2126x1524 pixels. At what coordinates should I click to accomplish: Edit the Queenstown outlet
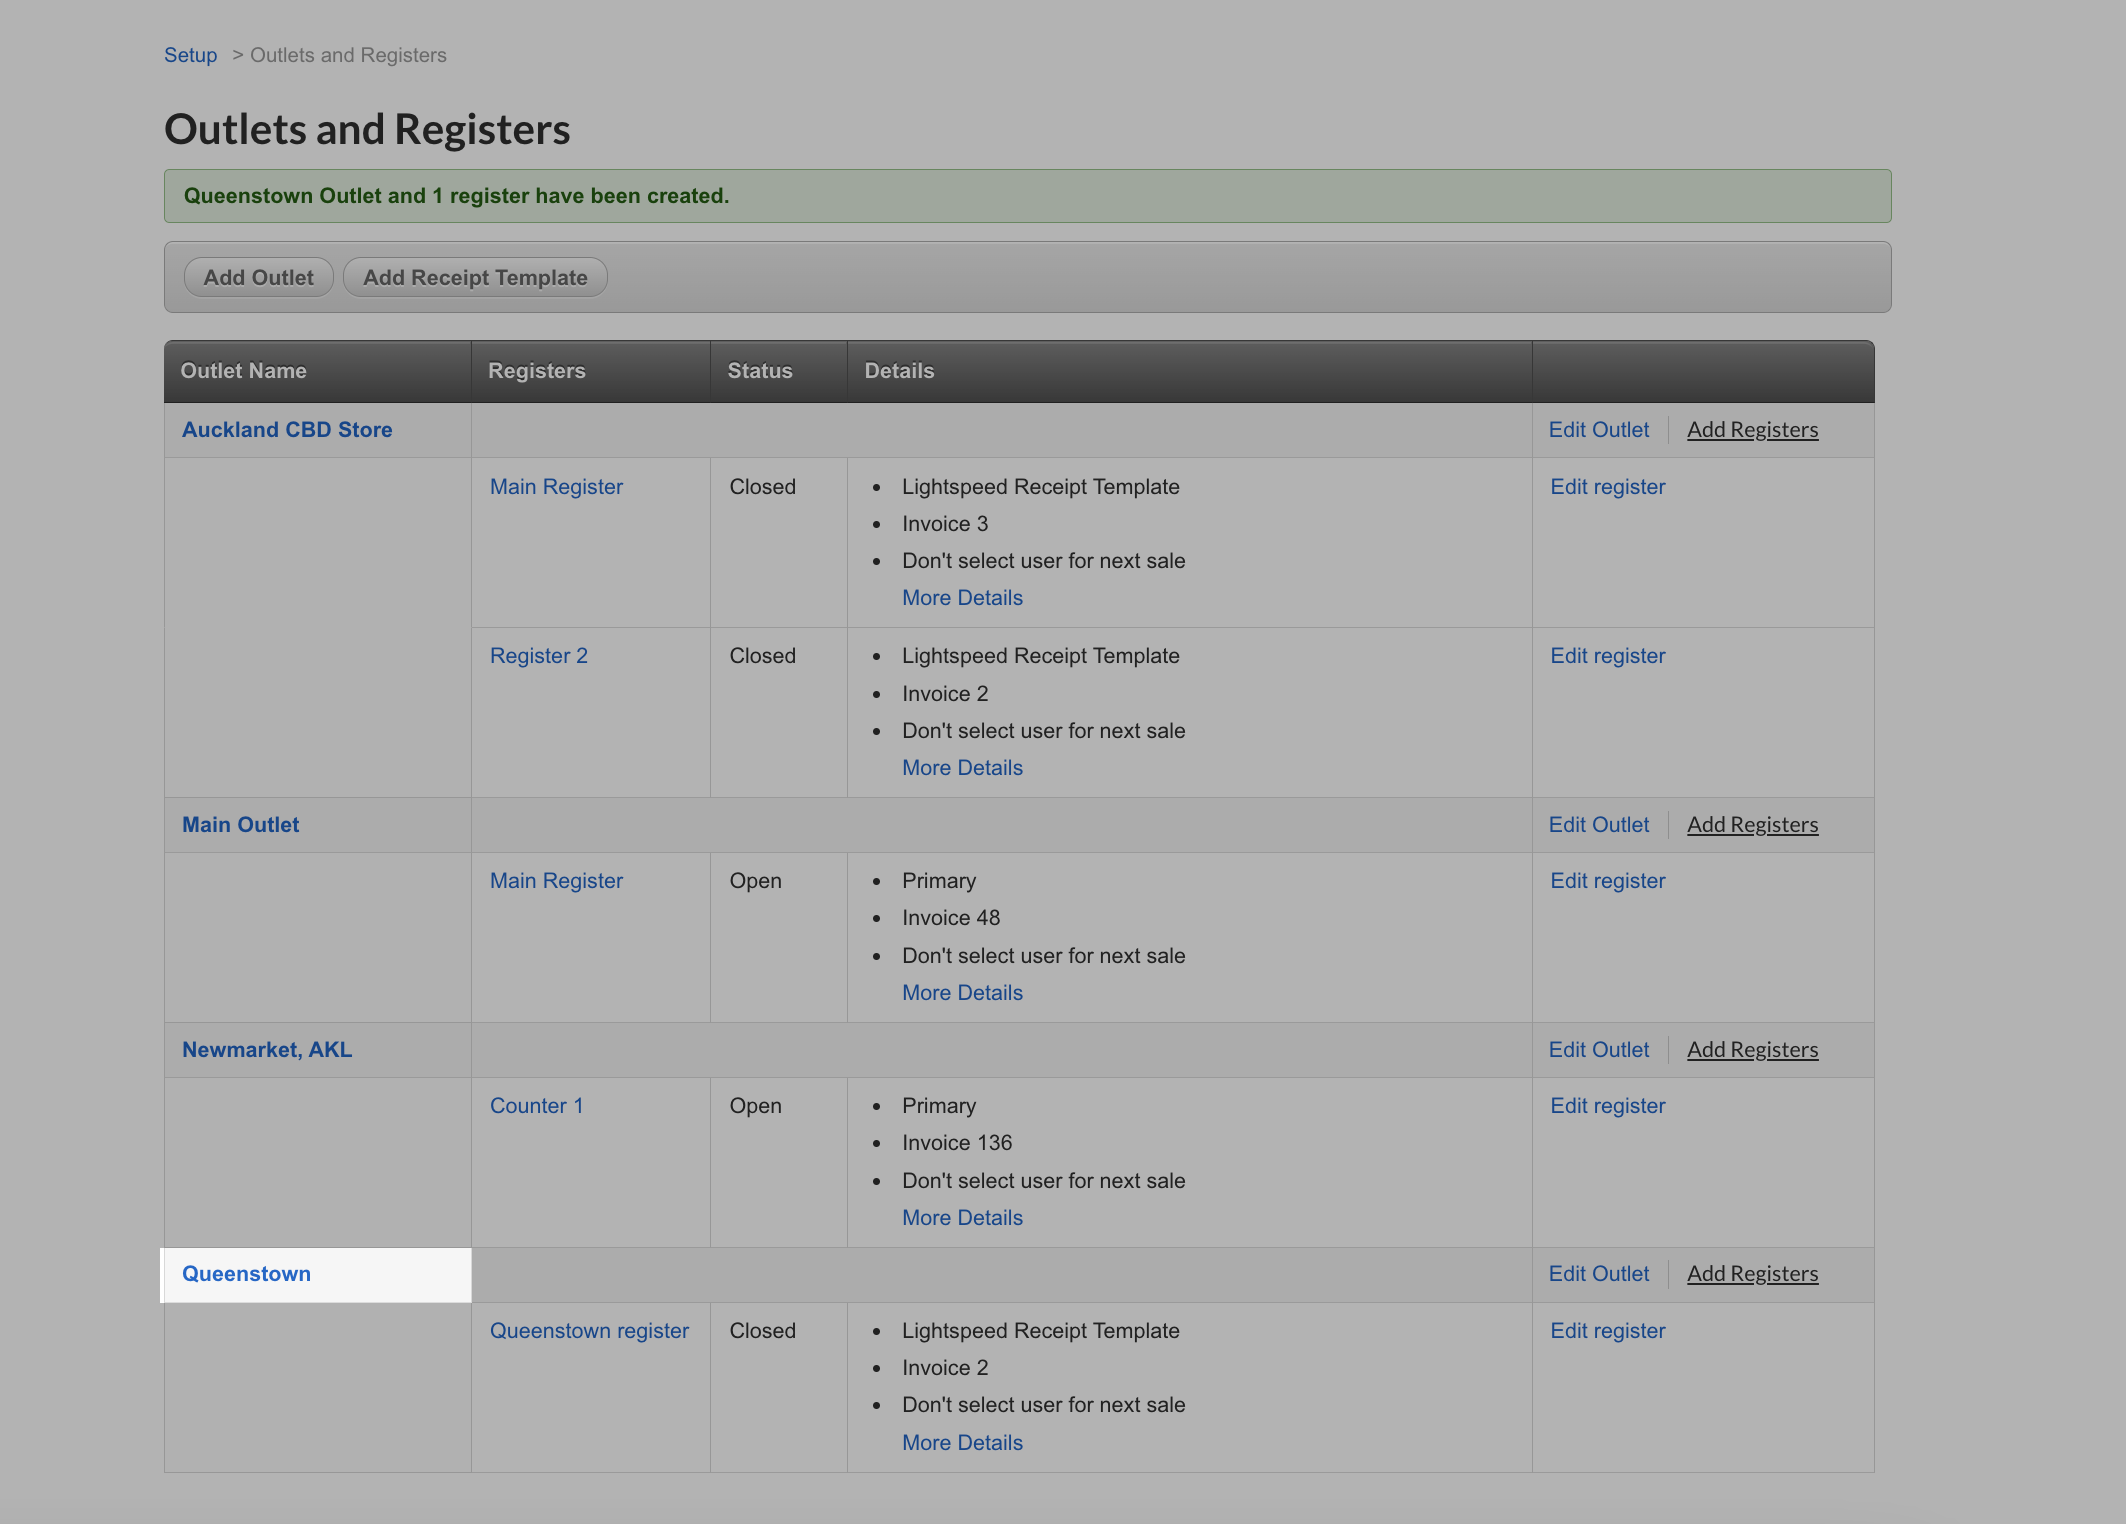1598,1274
